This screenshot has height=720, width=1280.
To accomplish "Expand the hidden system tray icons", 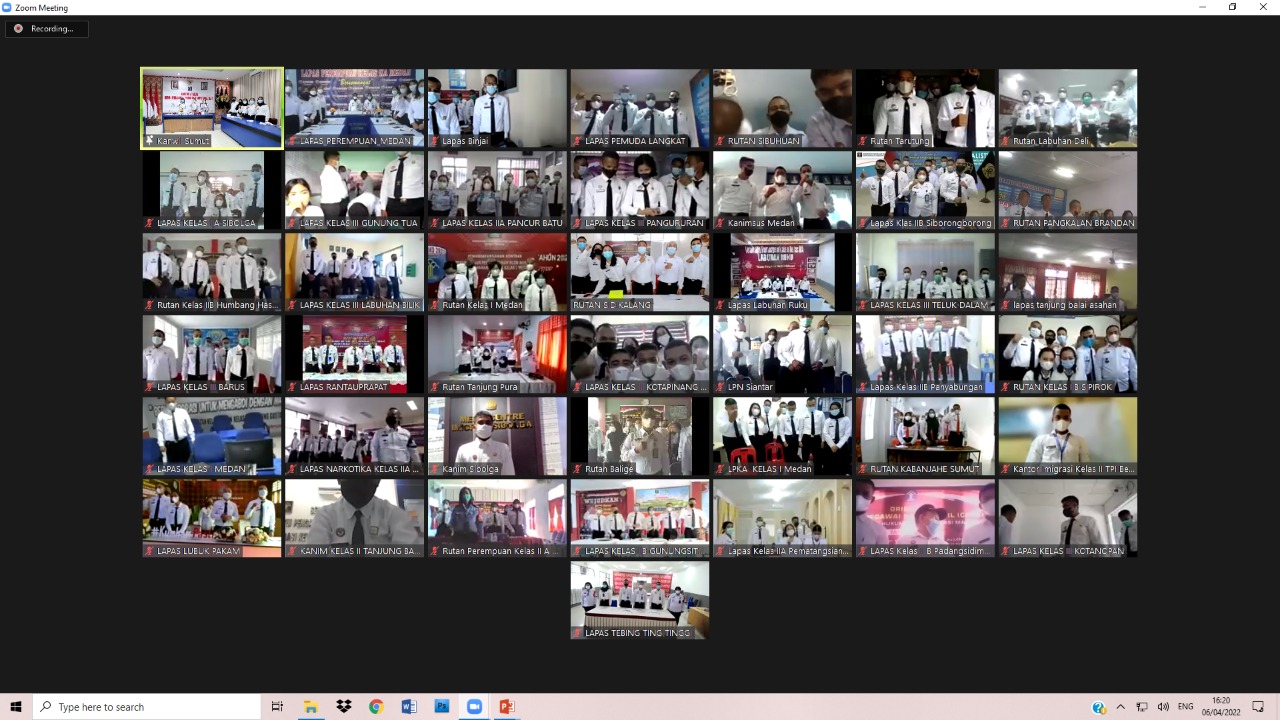I will click(x=1121, y=707).
